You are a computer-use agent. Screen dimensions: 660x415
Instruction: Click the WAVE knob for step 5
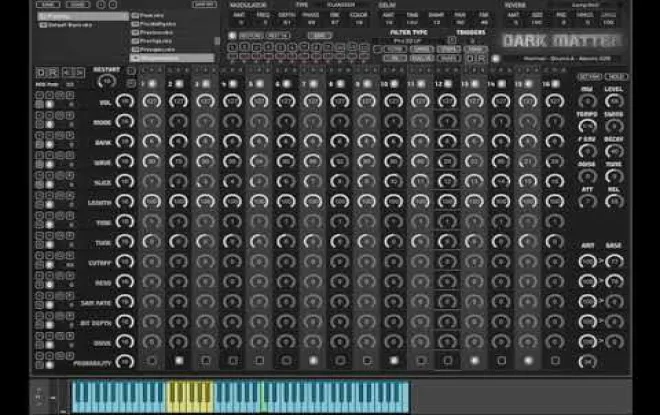tap(259, 161)
